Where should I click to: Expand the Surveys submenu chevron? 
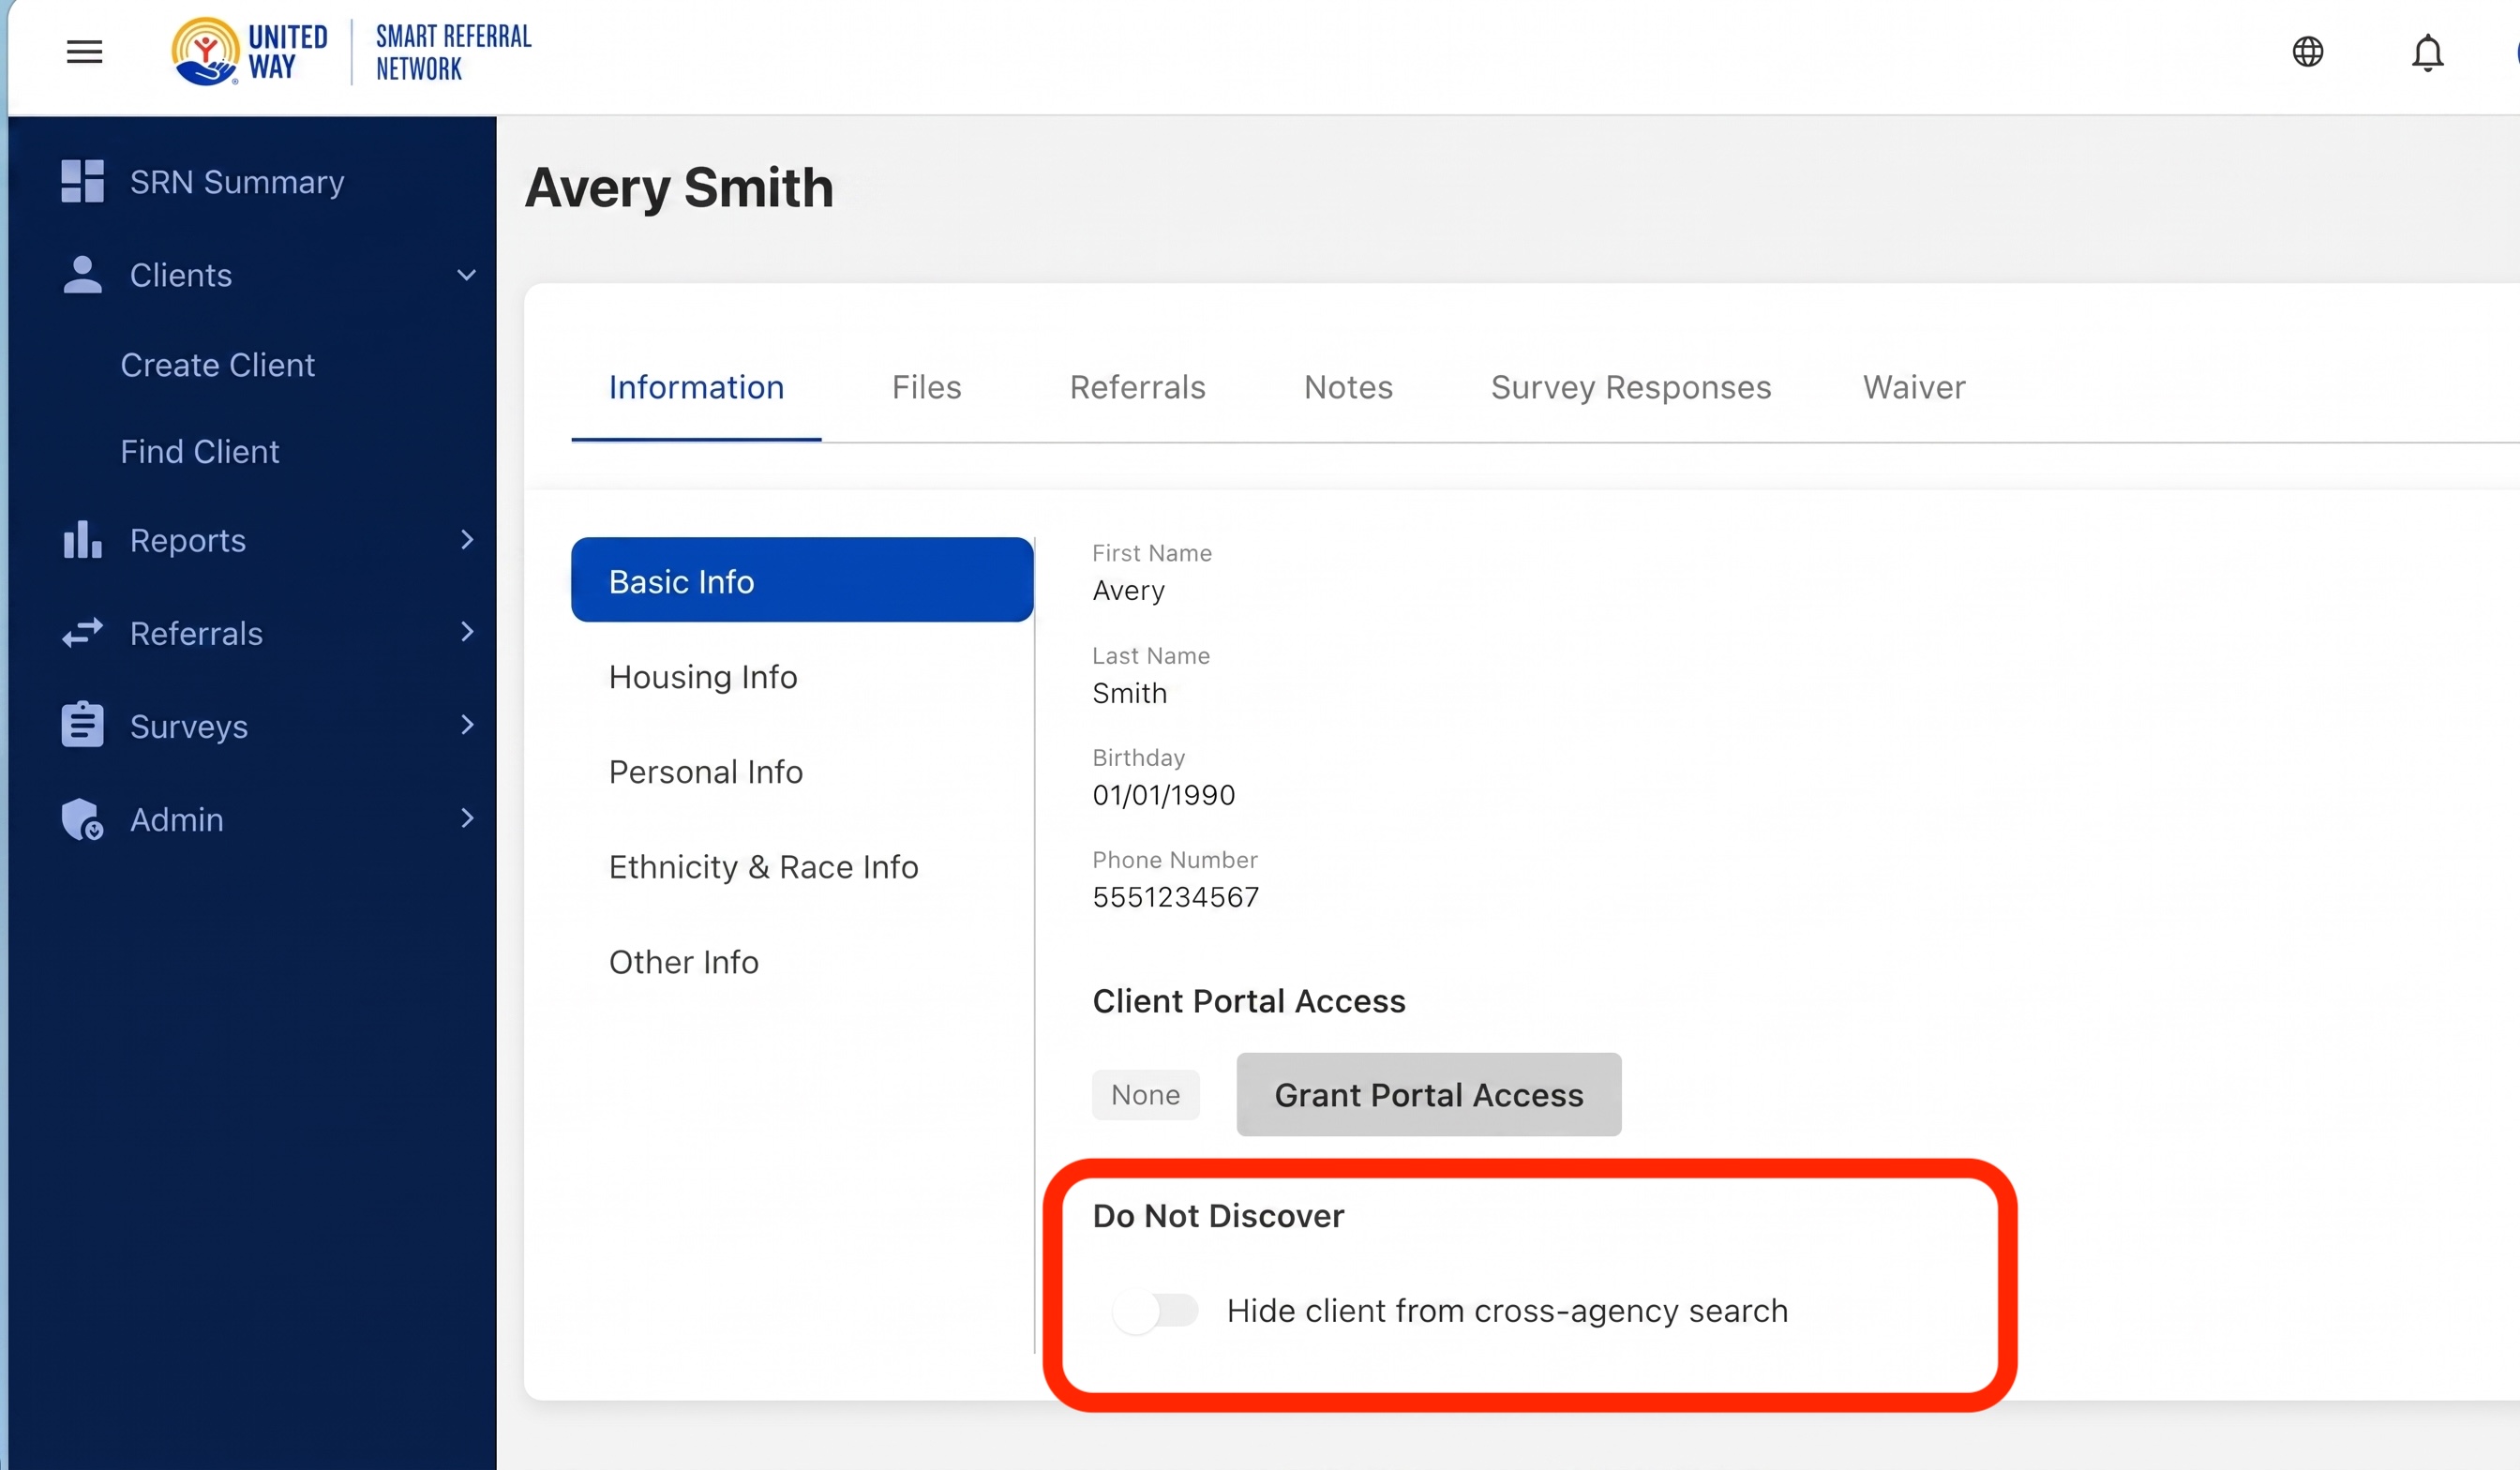click(467, 725)
